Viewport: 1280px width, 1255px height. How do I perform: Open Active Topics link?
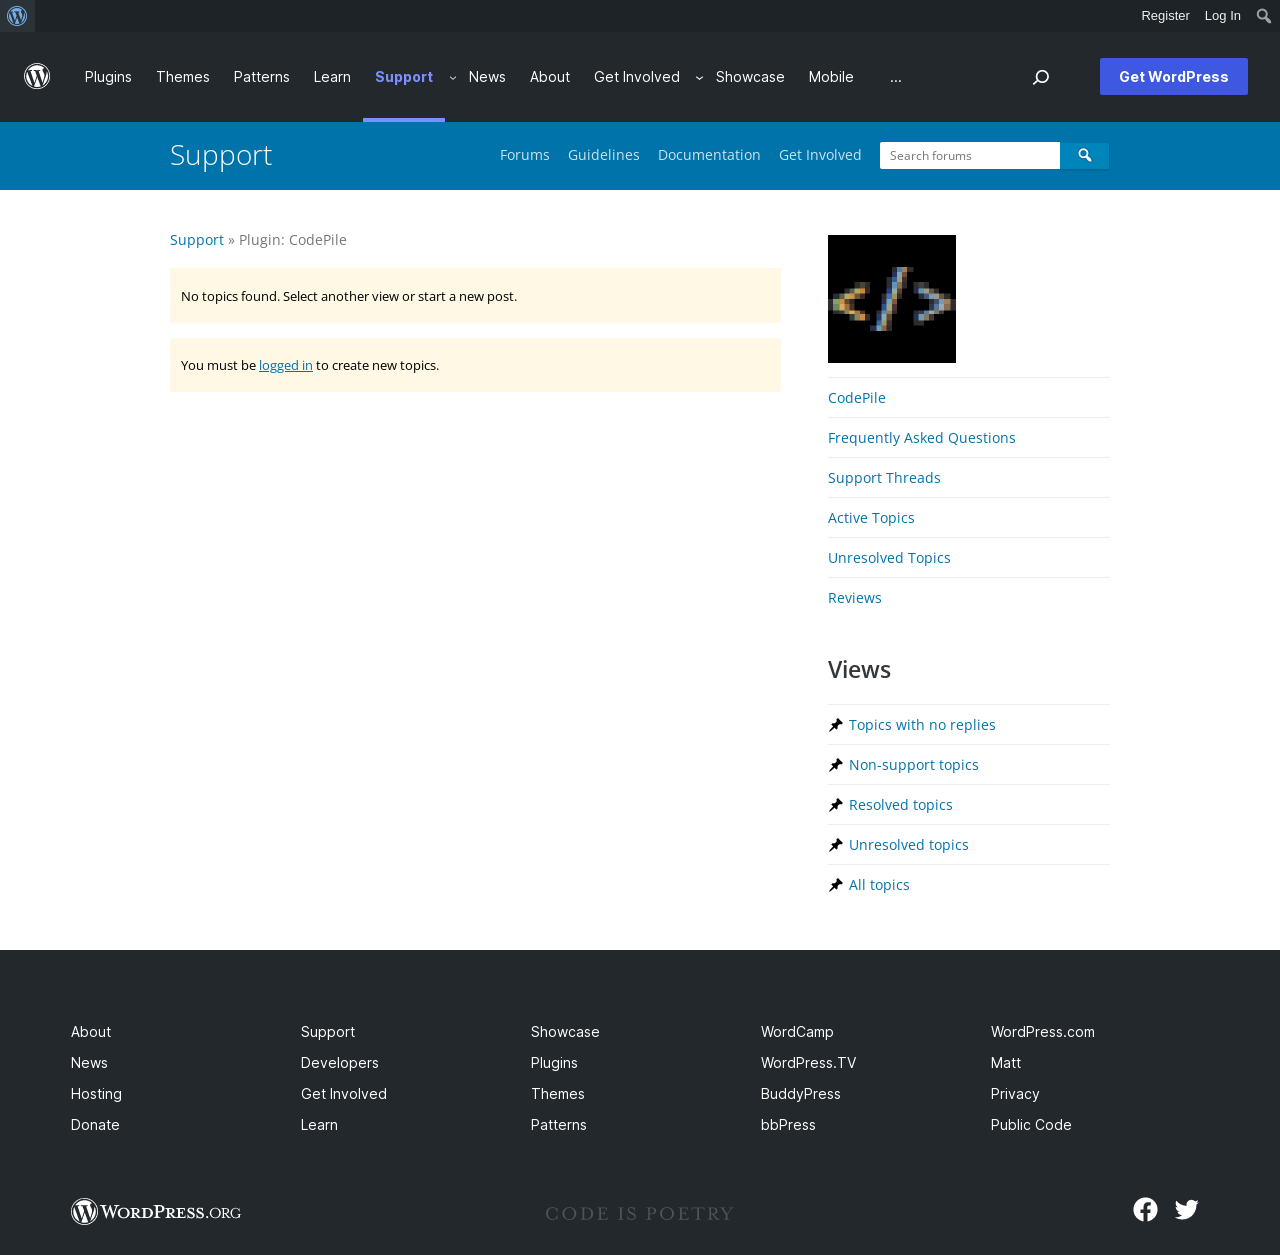pos(871,518)
